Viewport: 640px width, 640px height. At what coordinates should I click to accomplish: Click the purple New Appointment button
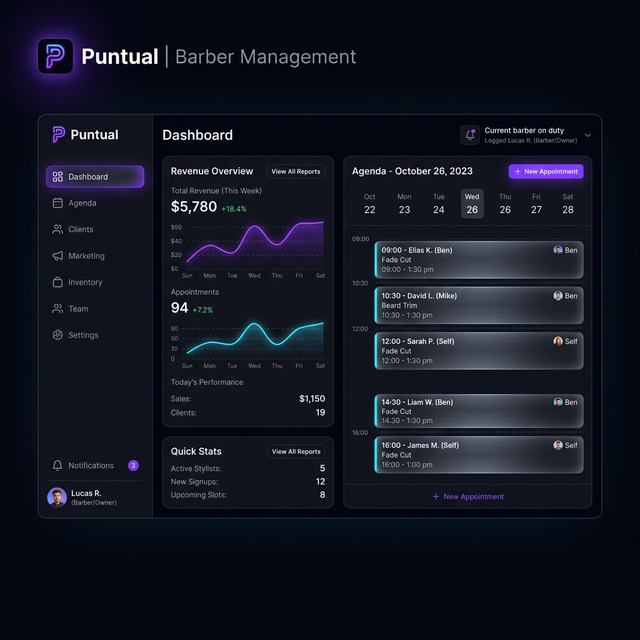[x=545, y=172]
